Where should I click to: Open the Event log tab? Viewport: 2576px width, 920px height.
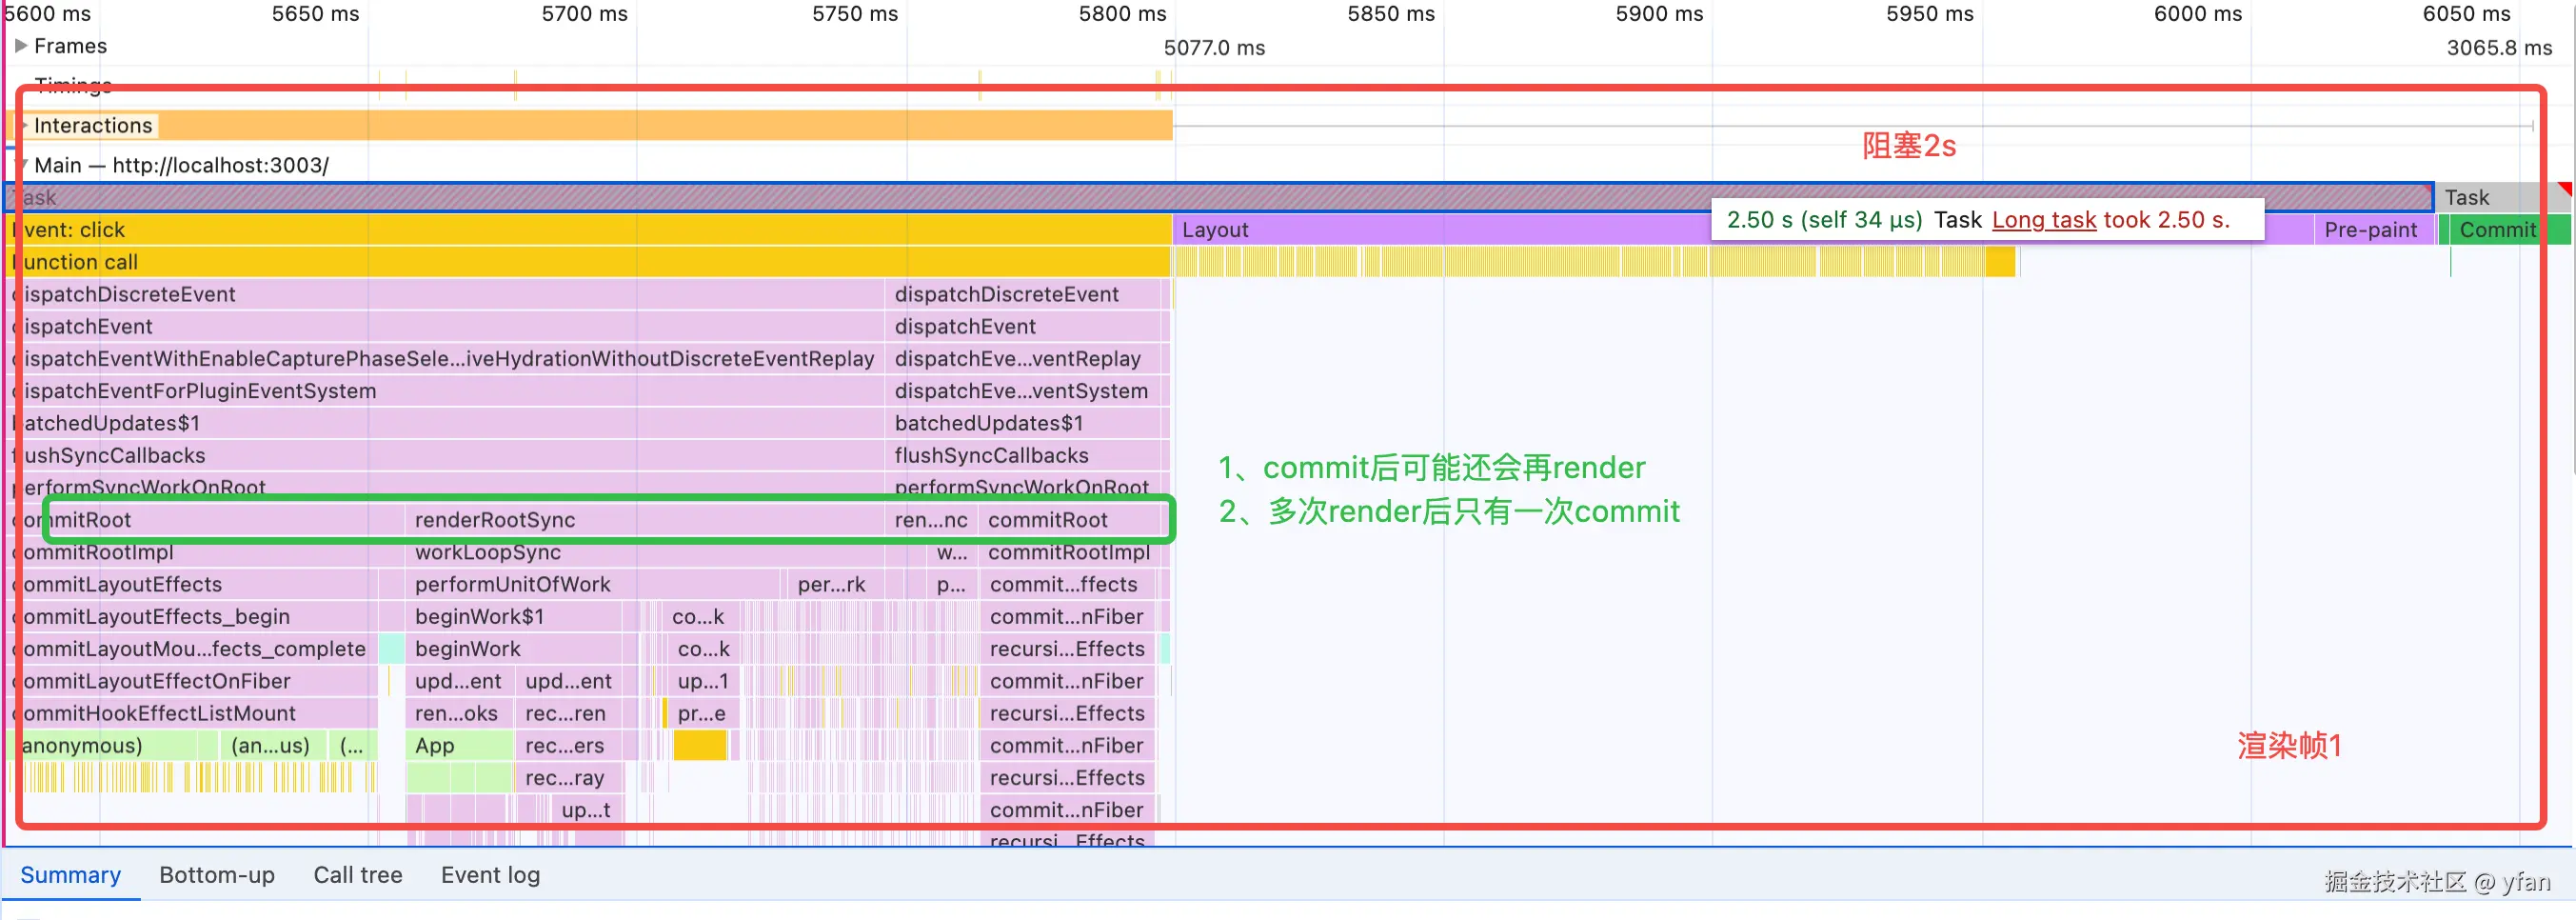pyautogui.click(x=490, y=875)
